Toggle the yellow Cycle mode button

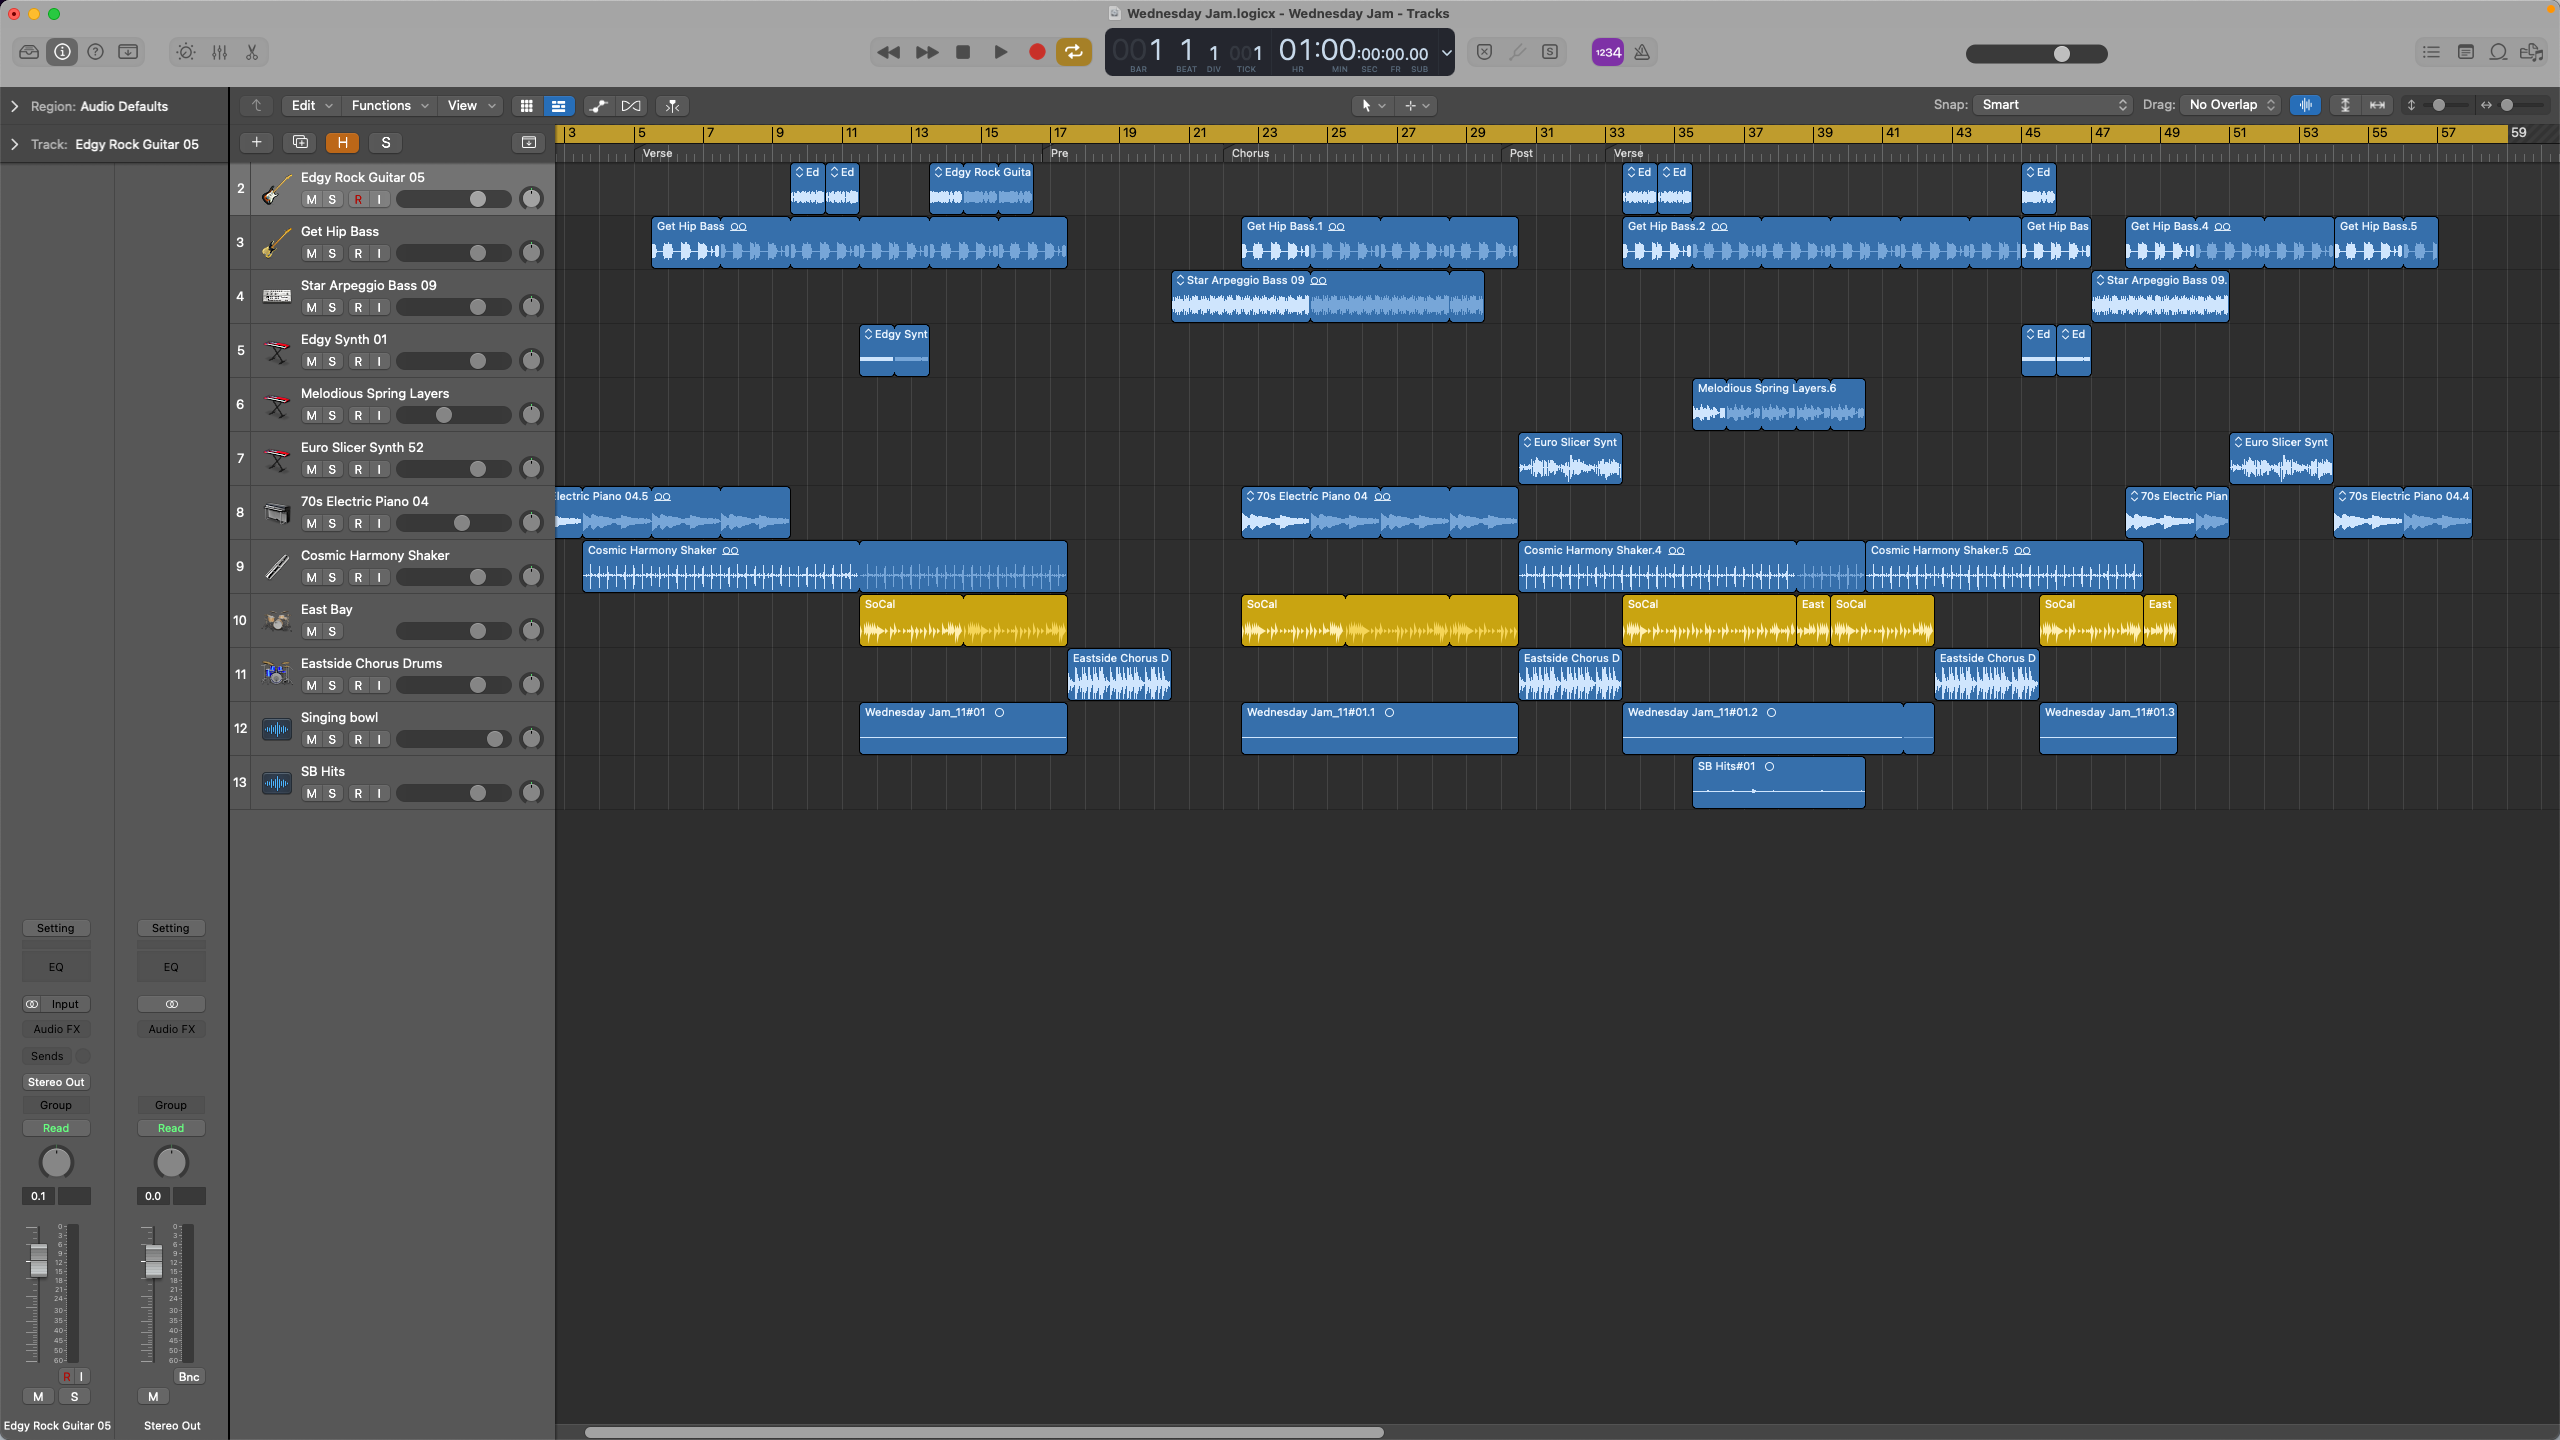tap(1074, 52)
